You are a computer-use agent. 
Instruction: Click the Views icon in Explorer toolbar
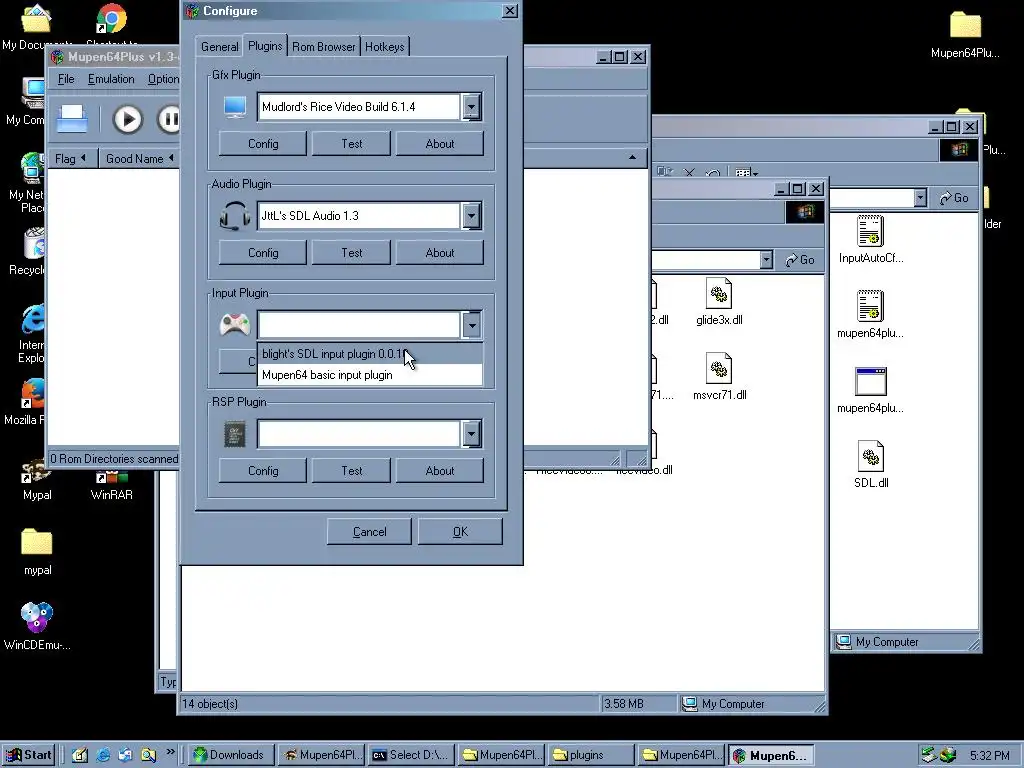point(746,173)
